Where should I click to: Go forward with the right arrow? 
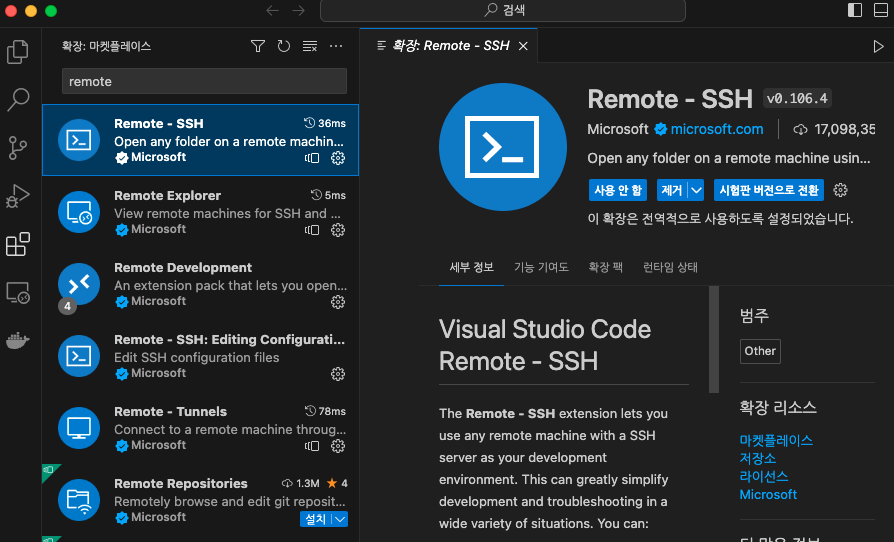pos(298,10)
